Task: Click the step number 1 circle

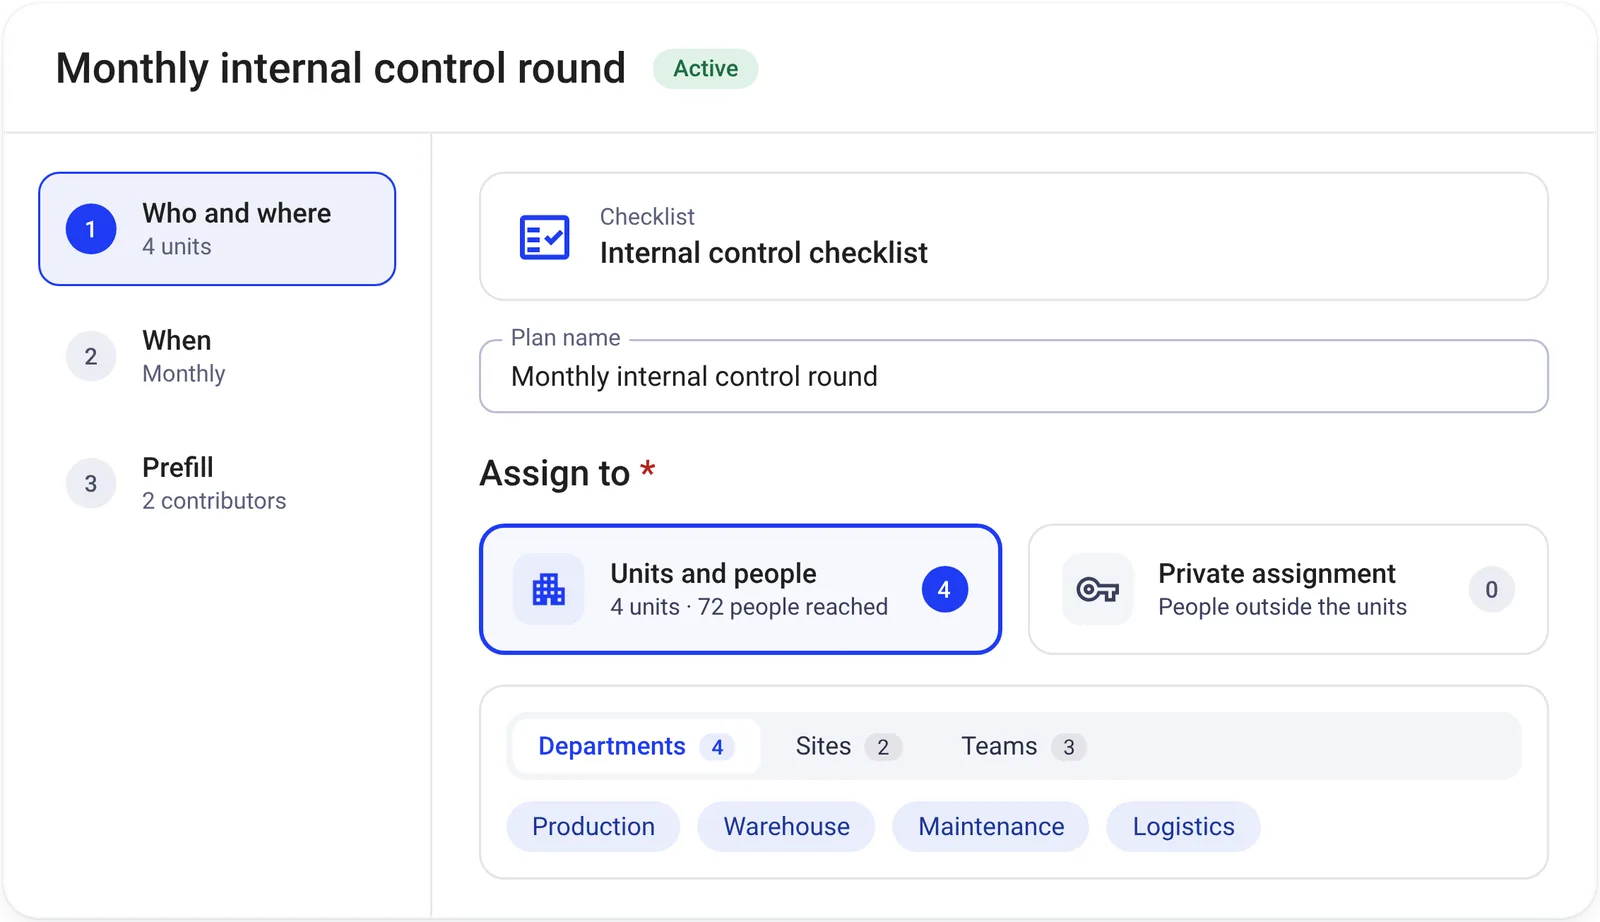Action: pos(91,229)
